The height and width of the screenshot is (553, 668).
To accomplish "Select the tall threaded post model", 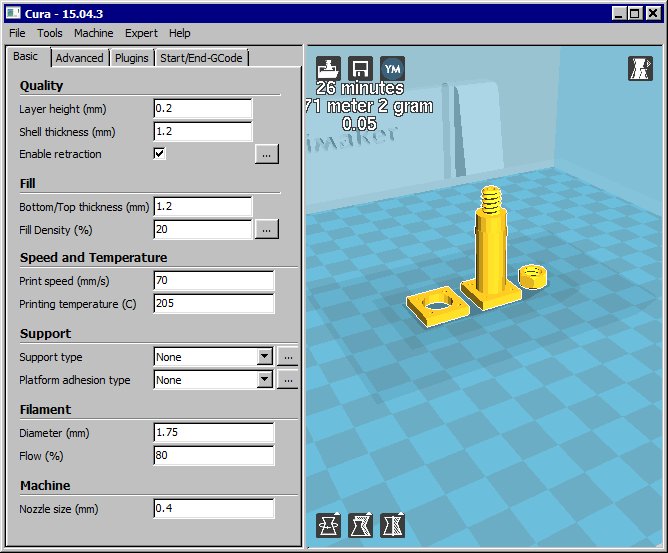I will coord(491,249).
